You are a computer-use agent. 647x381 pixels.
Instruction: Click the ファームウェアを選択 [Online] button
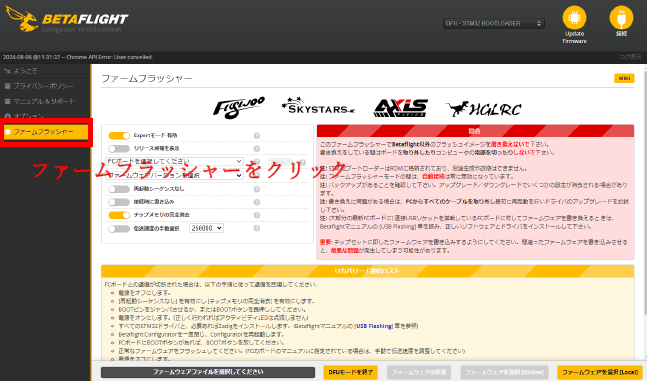pos(504,372)
